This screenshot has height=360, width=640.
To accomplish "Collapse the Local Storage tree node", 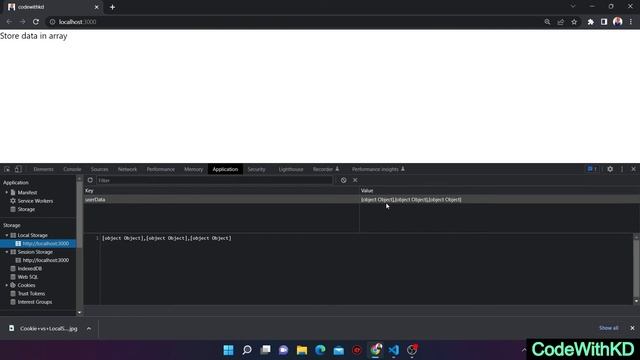I will coord(7,235).
